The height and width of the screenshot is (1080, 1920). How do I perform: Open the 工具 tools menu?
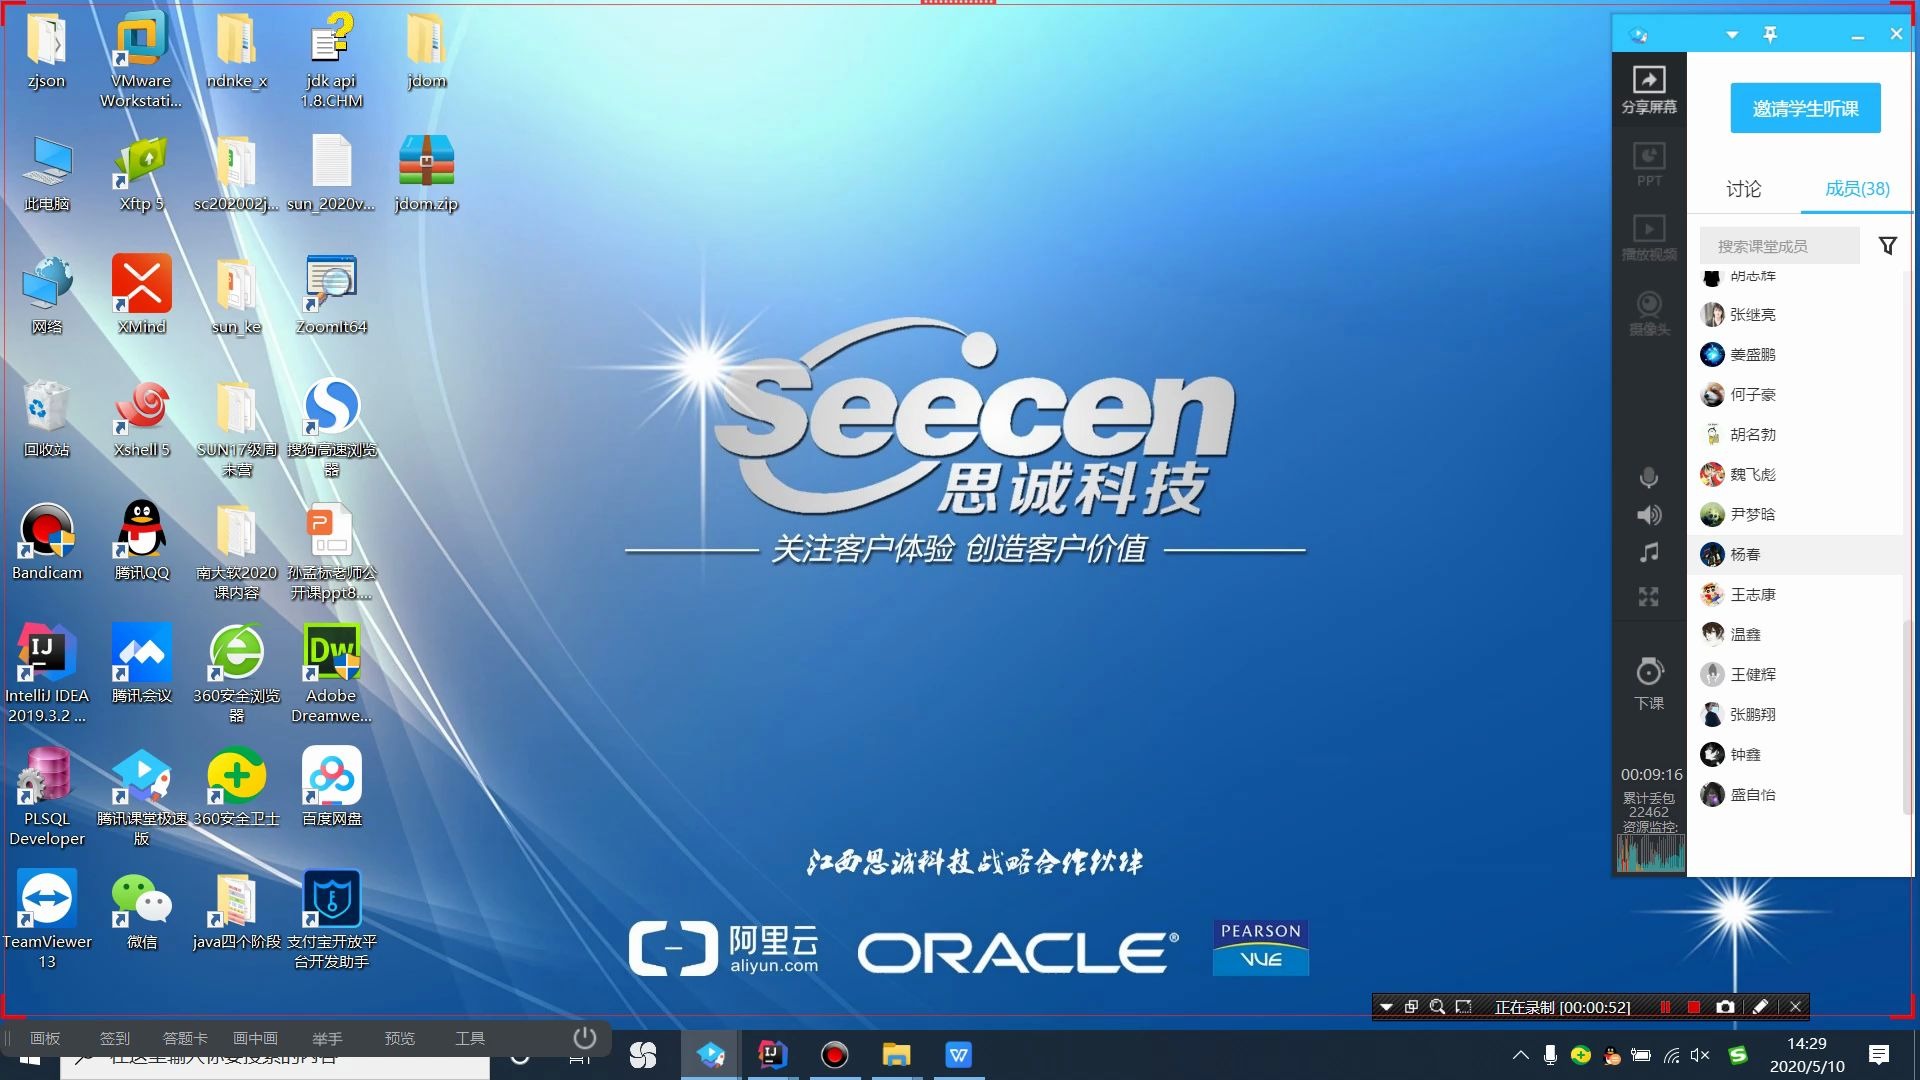470,1038
